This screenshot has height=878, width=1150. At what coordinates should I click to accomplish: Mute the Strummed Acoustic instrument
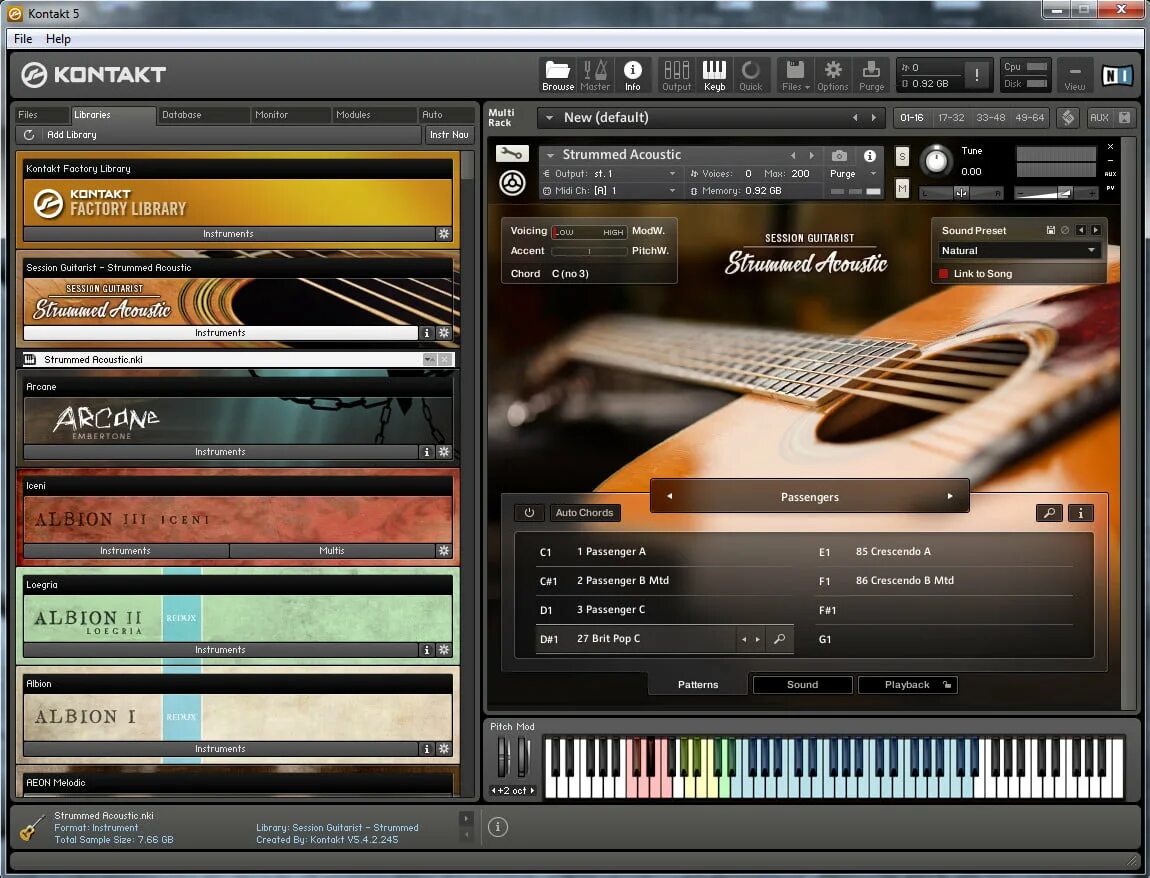[902, 189]
